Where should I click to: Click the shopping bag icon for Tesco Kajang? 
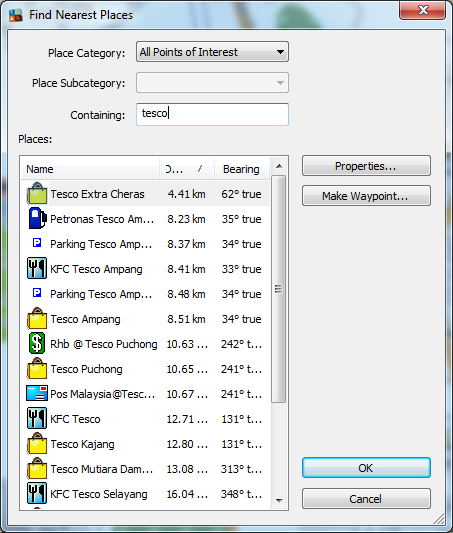[37, 443]
